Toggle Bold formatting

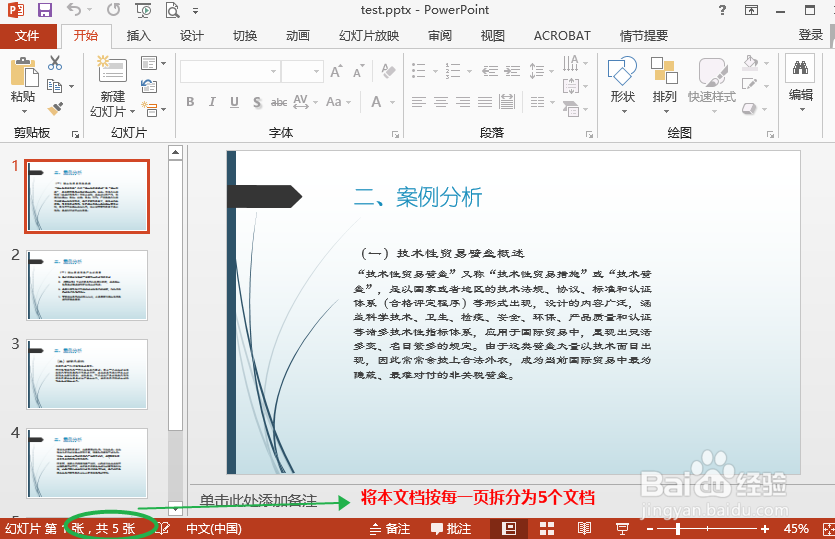click(x=190, y=102)
